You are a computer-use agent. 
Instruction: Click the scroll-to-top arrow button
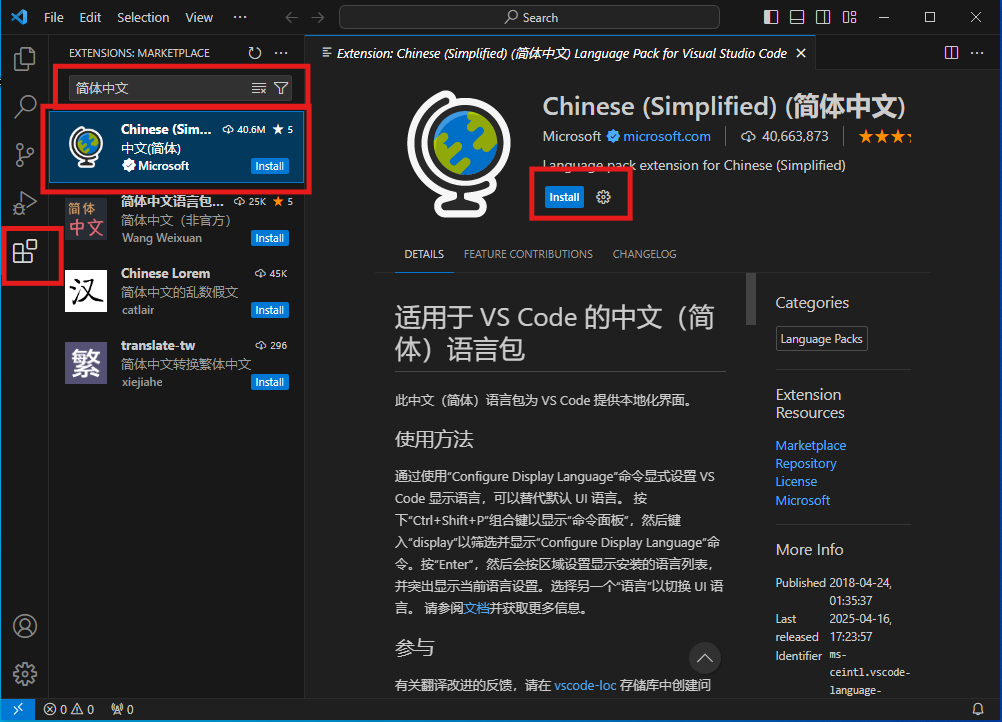click(x=705, y=658)
